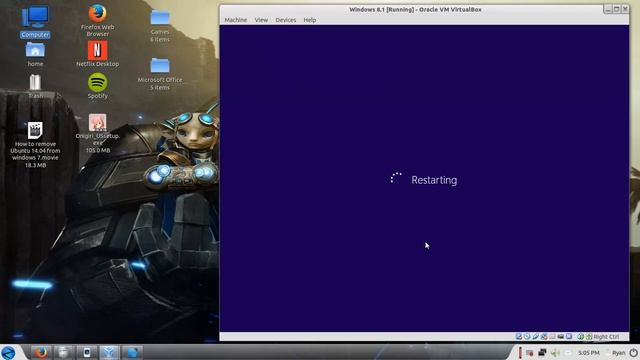Open the Devices menu in VirtualBox
The image size is (640, 360).
tap(286, 20)
